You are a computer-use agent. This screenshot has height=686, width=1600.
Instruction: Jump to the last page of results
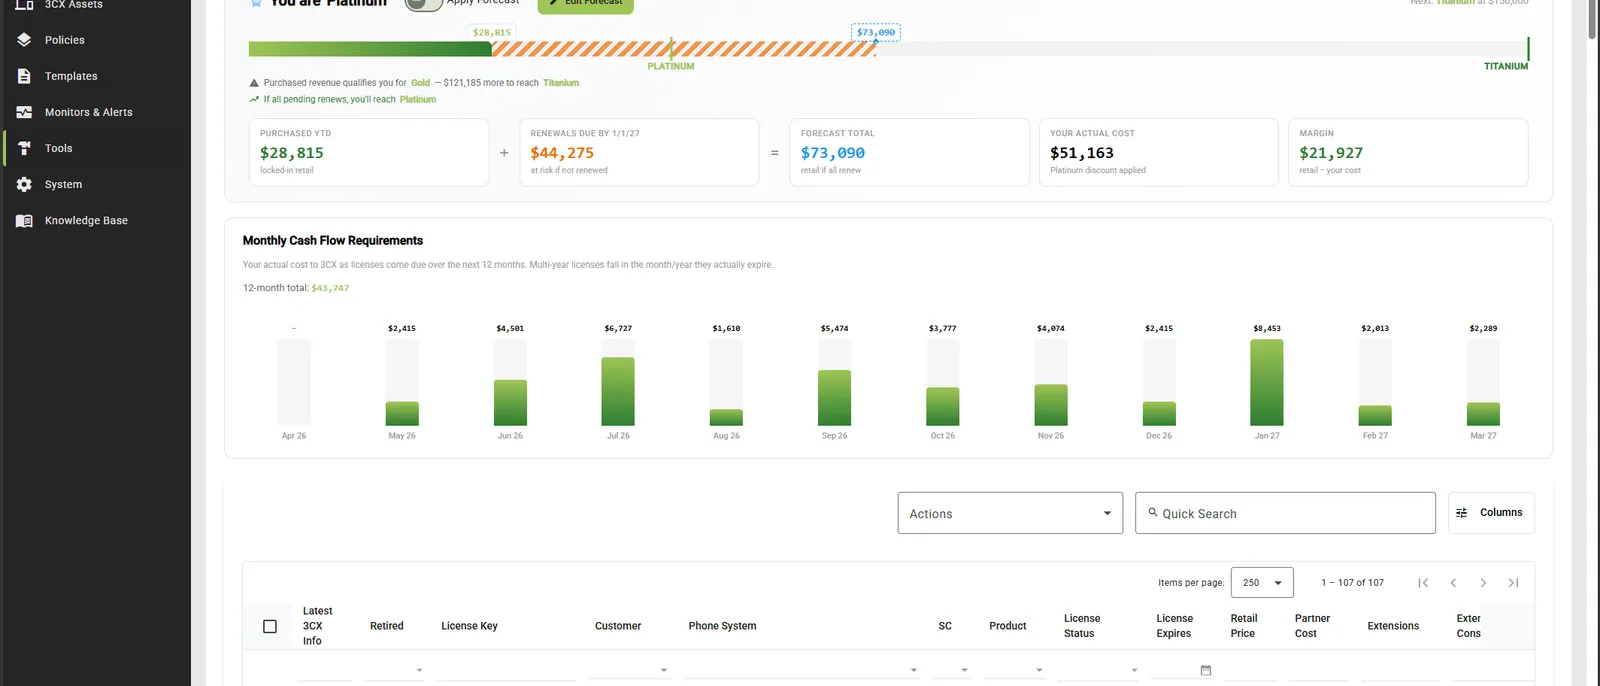click(x=1513, y=583)
